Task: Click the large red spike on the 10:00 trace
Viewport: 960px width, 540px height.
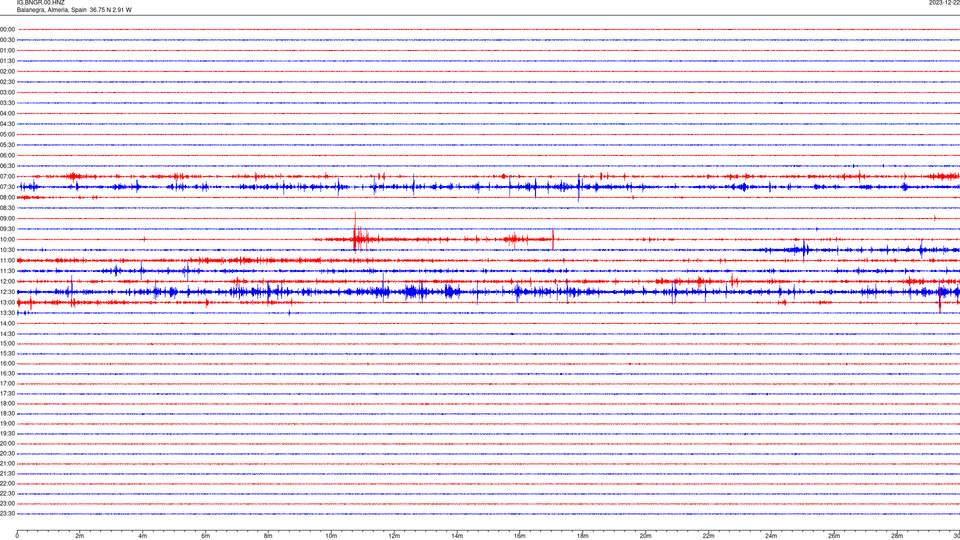Action: 355,231
